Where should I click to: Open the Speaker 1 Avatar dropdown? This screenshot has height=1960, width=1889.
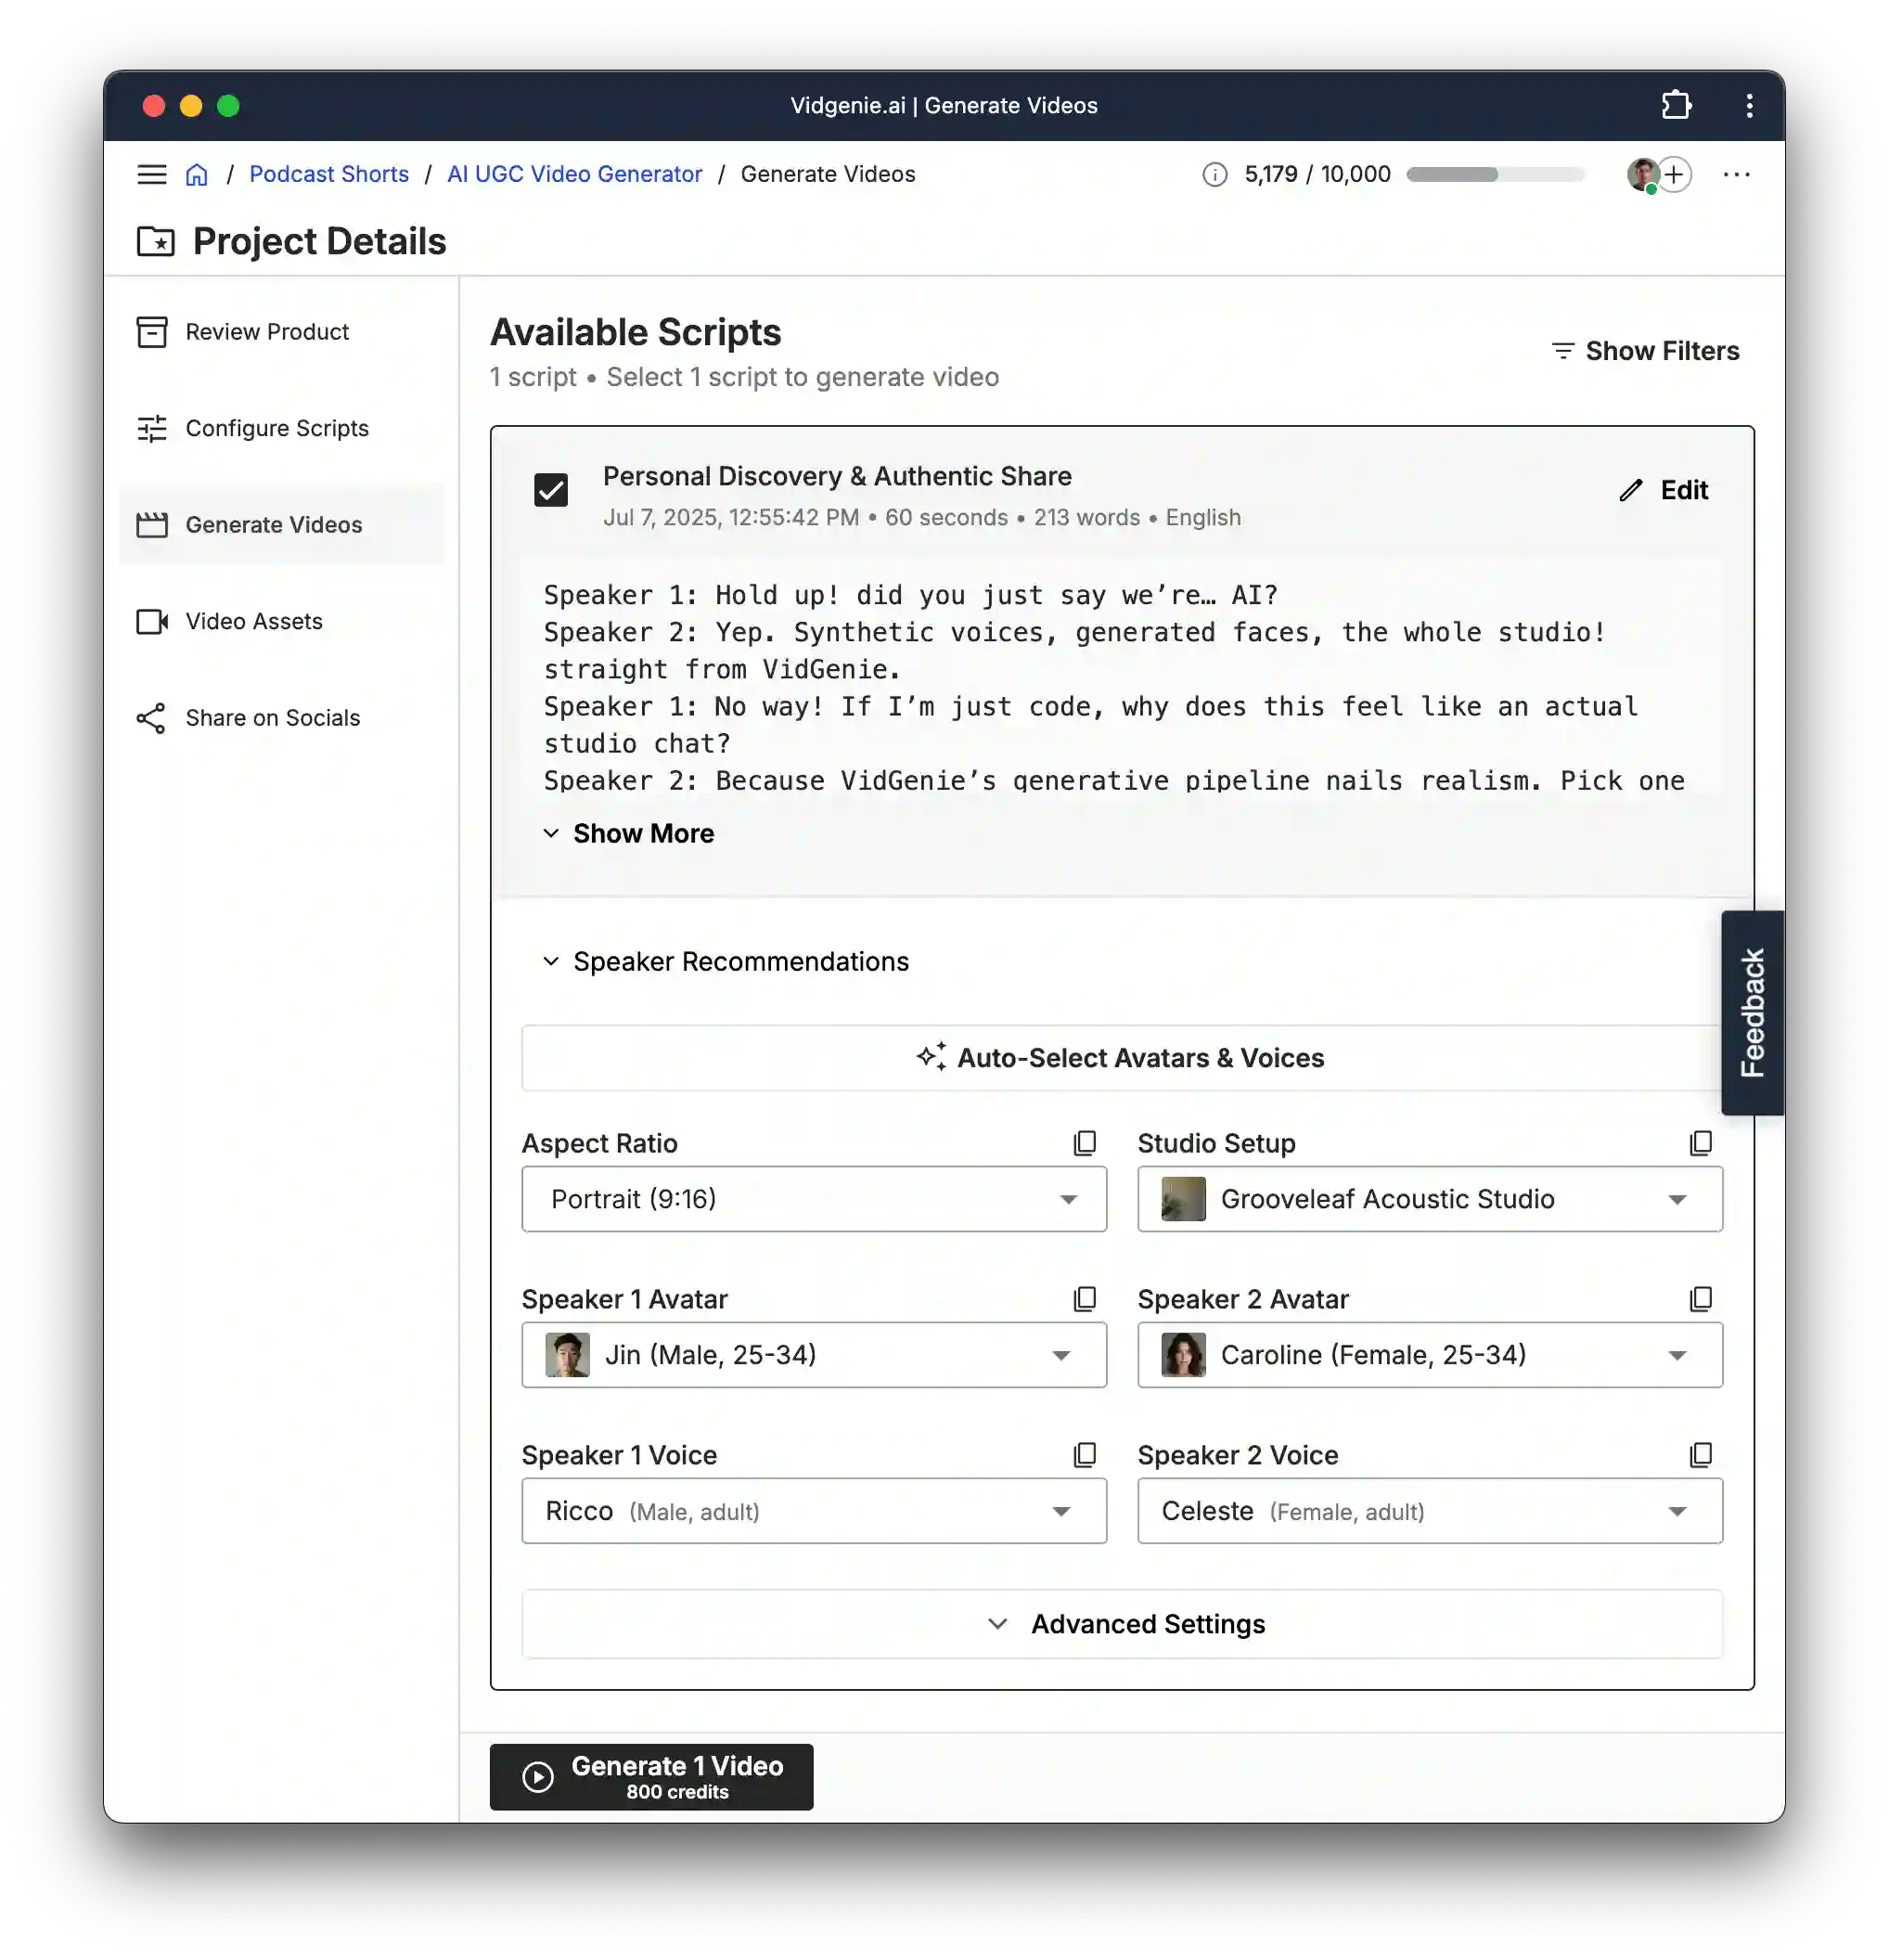(x=814, y=1354)
